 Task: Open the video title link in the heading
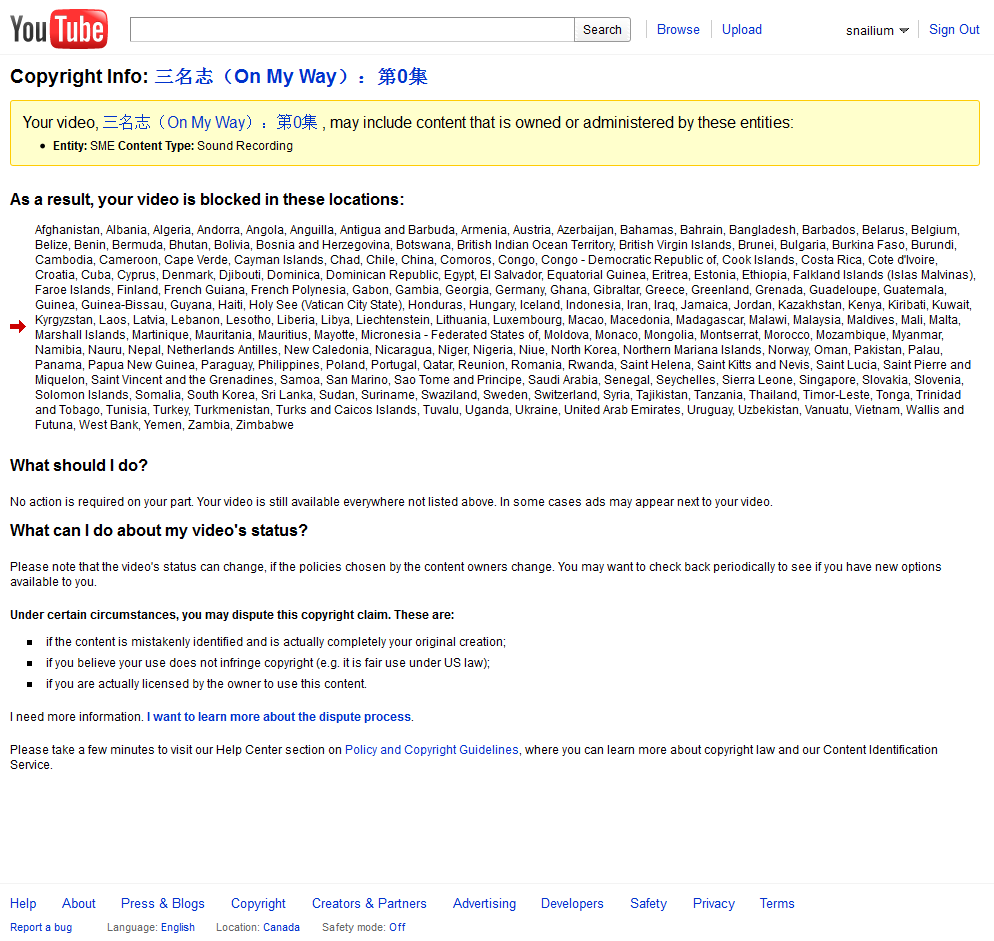tap(291, 77)
